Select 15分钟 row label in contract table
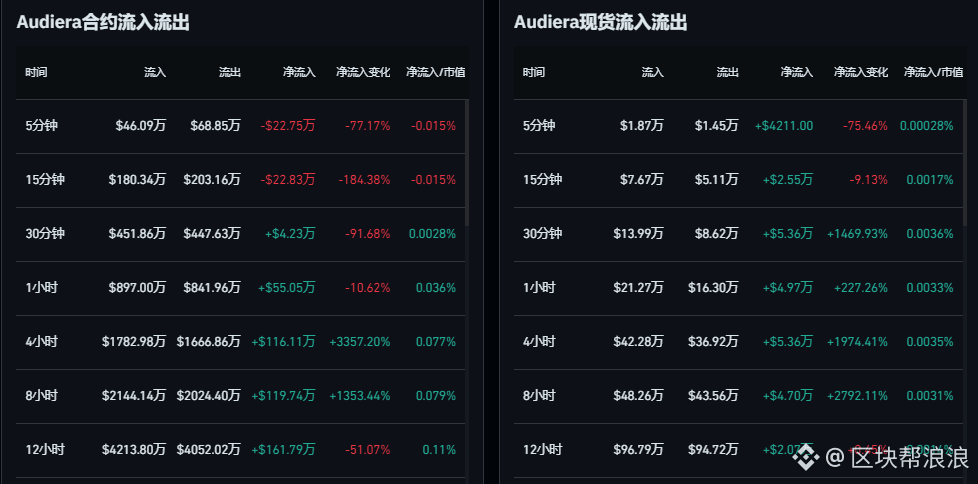Viewport: 978px width, 484px height. point(45,180)
